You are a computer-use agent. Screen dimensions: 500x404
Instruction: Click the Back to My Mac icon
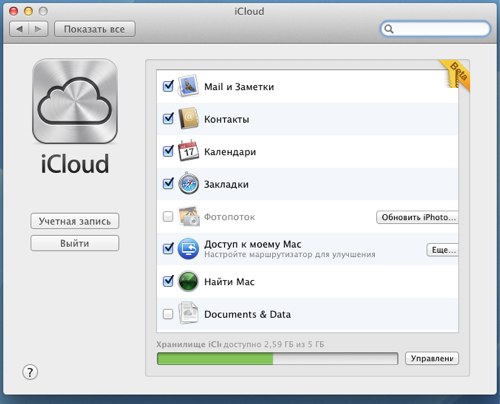188,249
